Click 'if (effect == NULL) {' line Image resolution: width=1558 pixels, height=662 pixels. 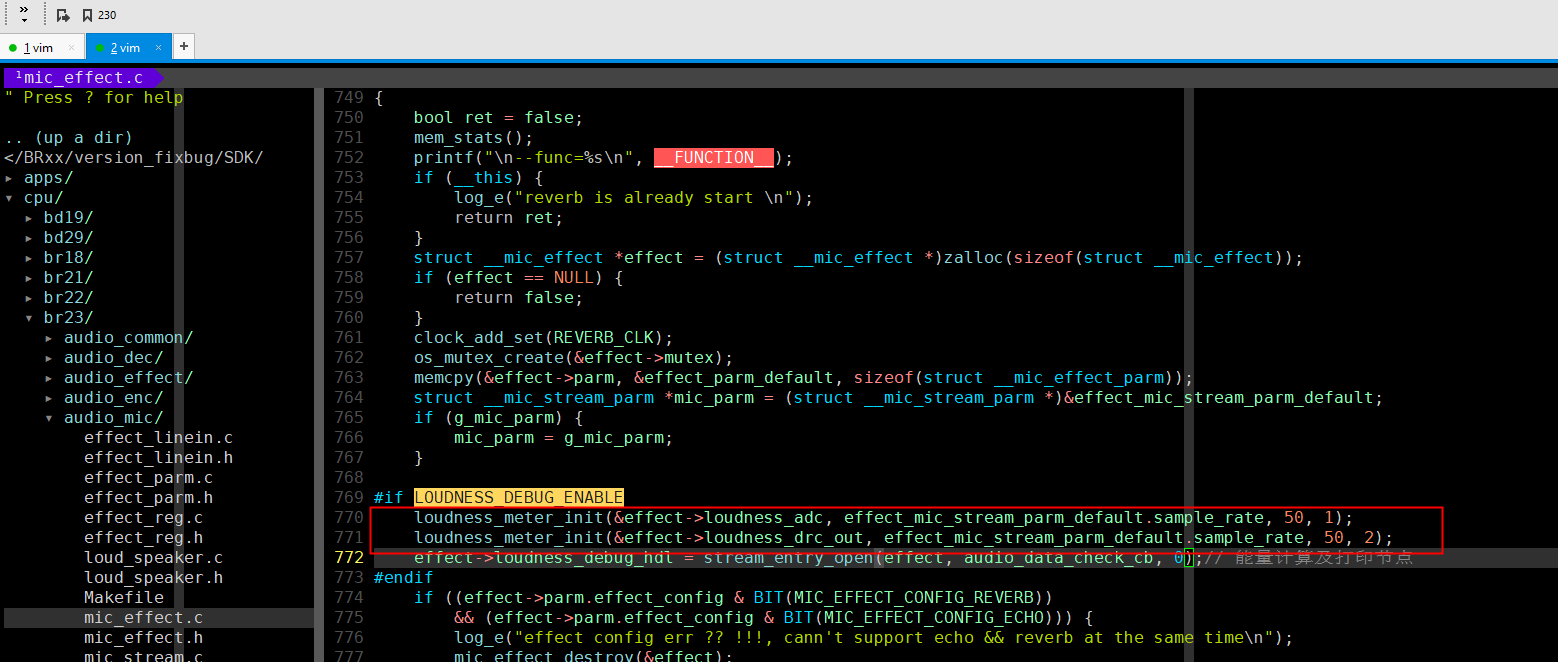coord(518,277)
